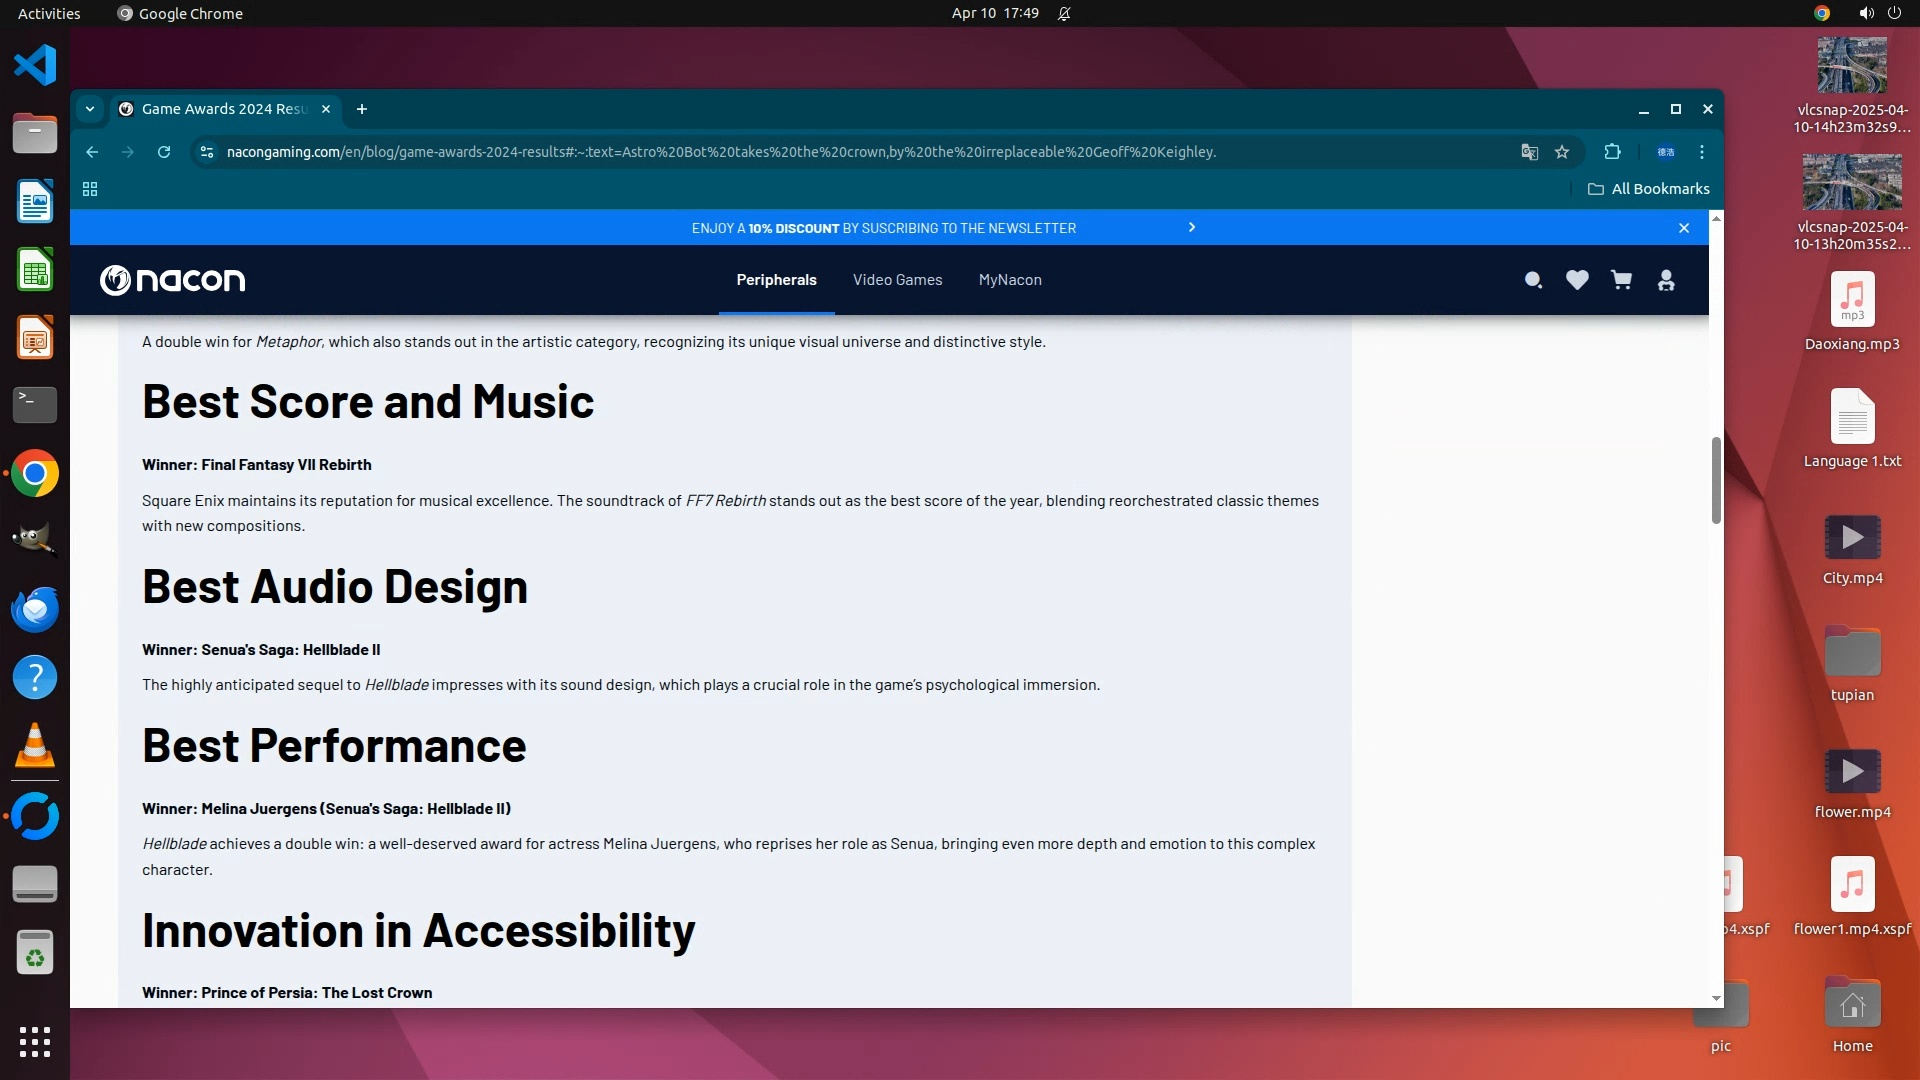The width and height of the screenshot is (1920, 1080).
Task: Open Chrome's three-dot menu
Action: click(x=1702, y=152)
